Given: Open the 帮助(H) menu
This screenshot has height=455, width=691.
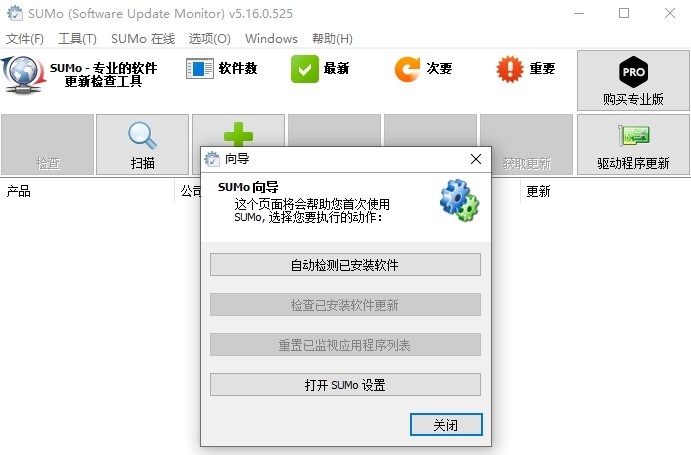Looking at the screenshot, I should pyautogui.click(x=332, y=39).
